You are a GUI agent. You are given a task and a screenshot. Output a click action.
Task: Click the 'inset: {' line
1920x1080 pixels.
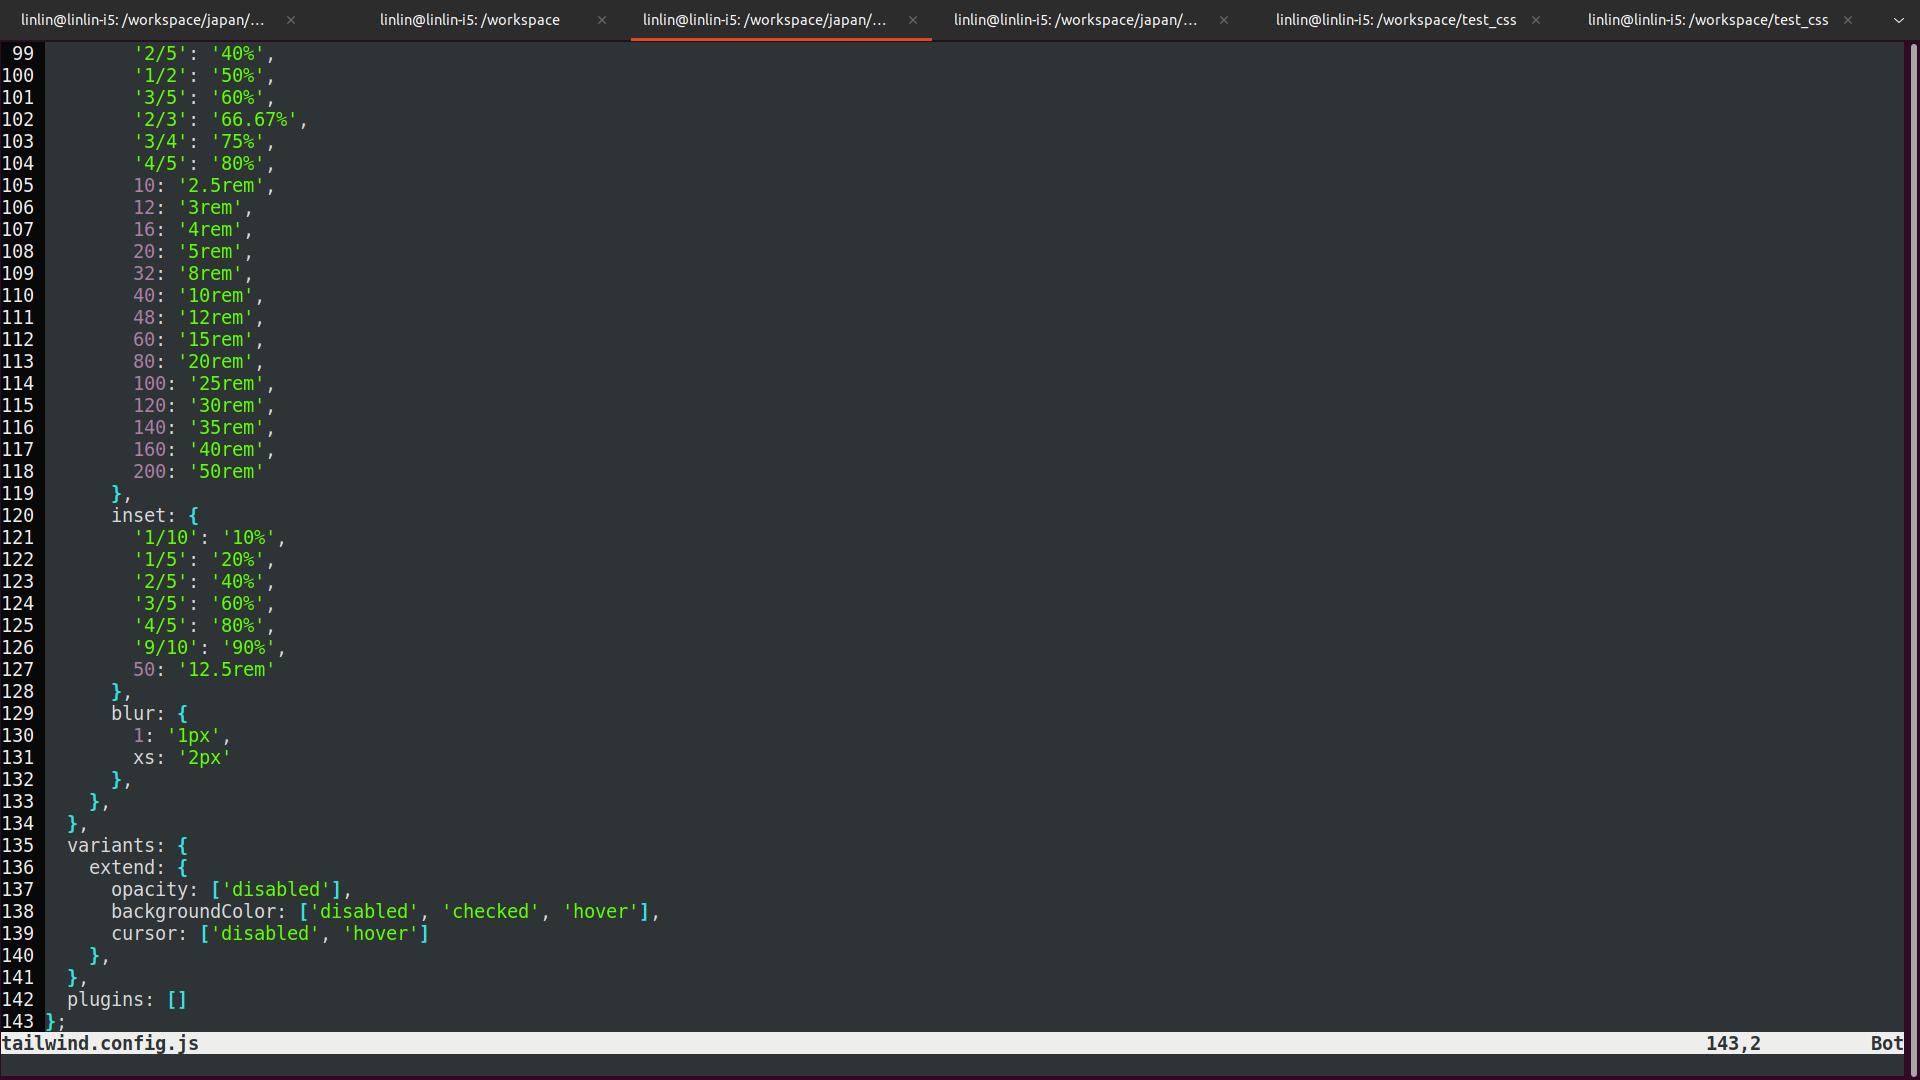pos(155,516)
